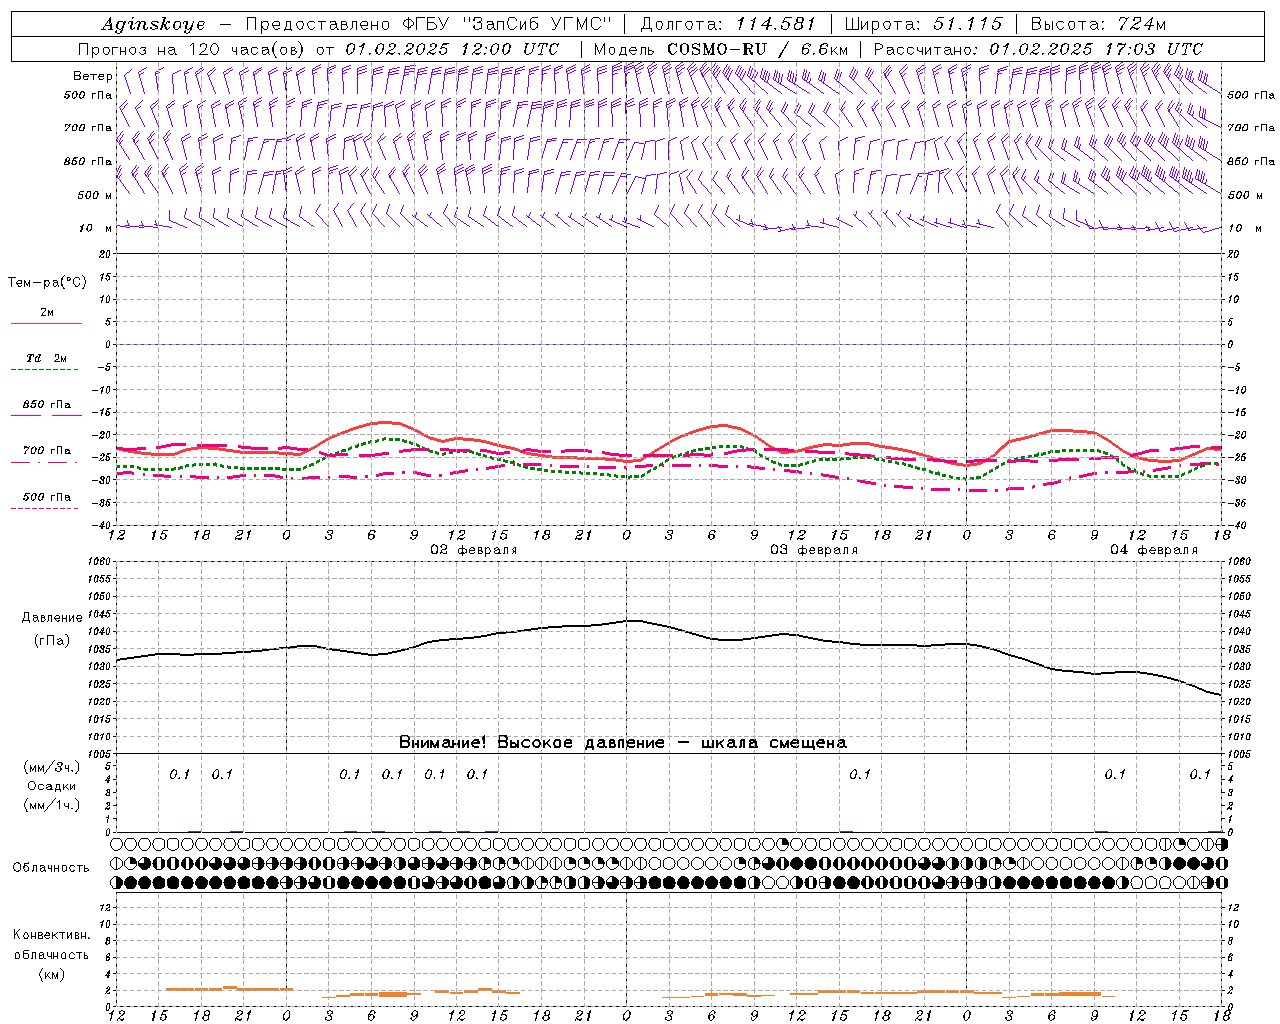Click the Тем-ра(°C) temperature panel label
1280x1024 pixels.
[x=47, y=283]
